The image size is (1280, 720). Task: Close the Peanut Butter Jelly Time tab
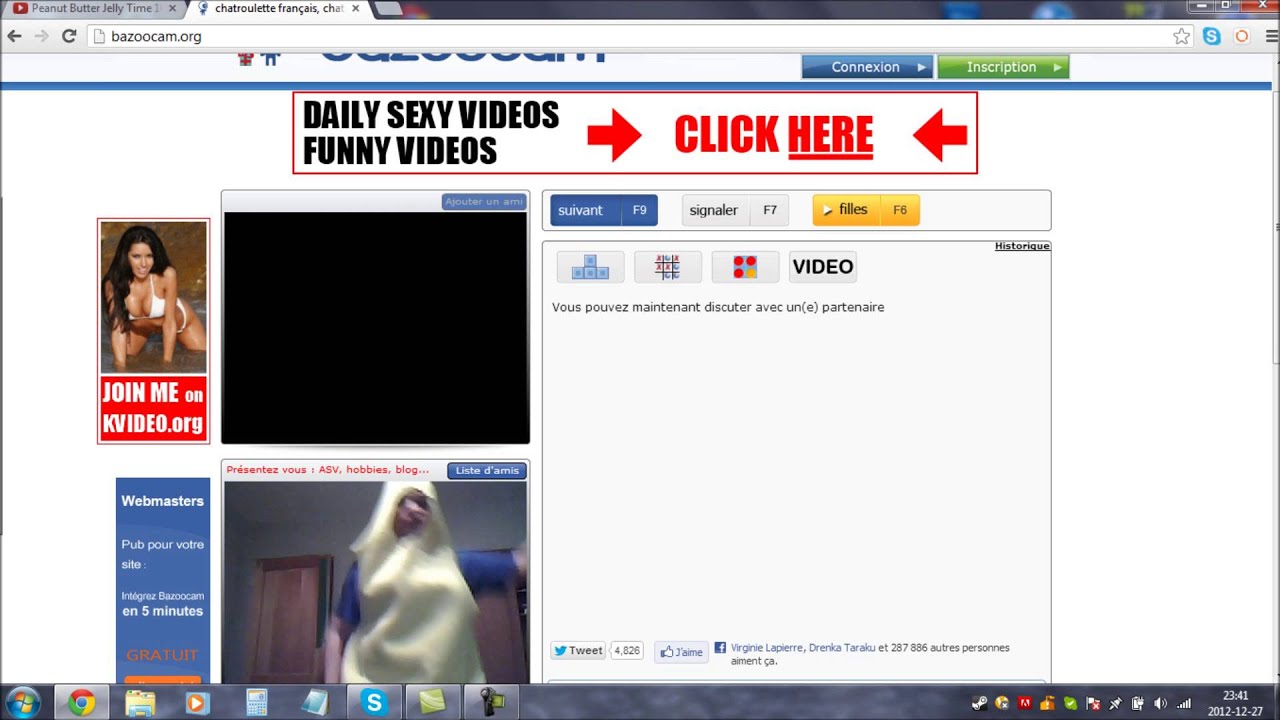[x=172, y=8]
